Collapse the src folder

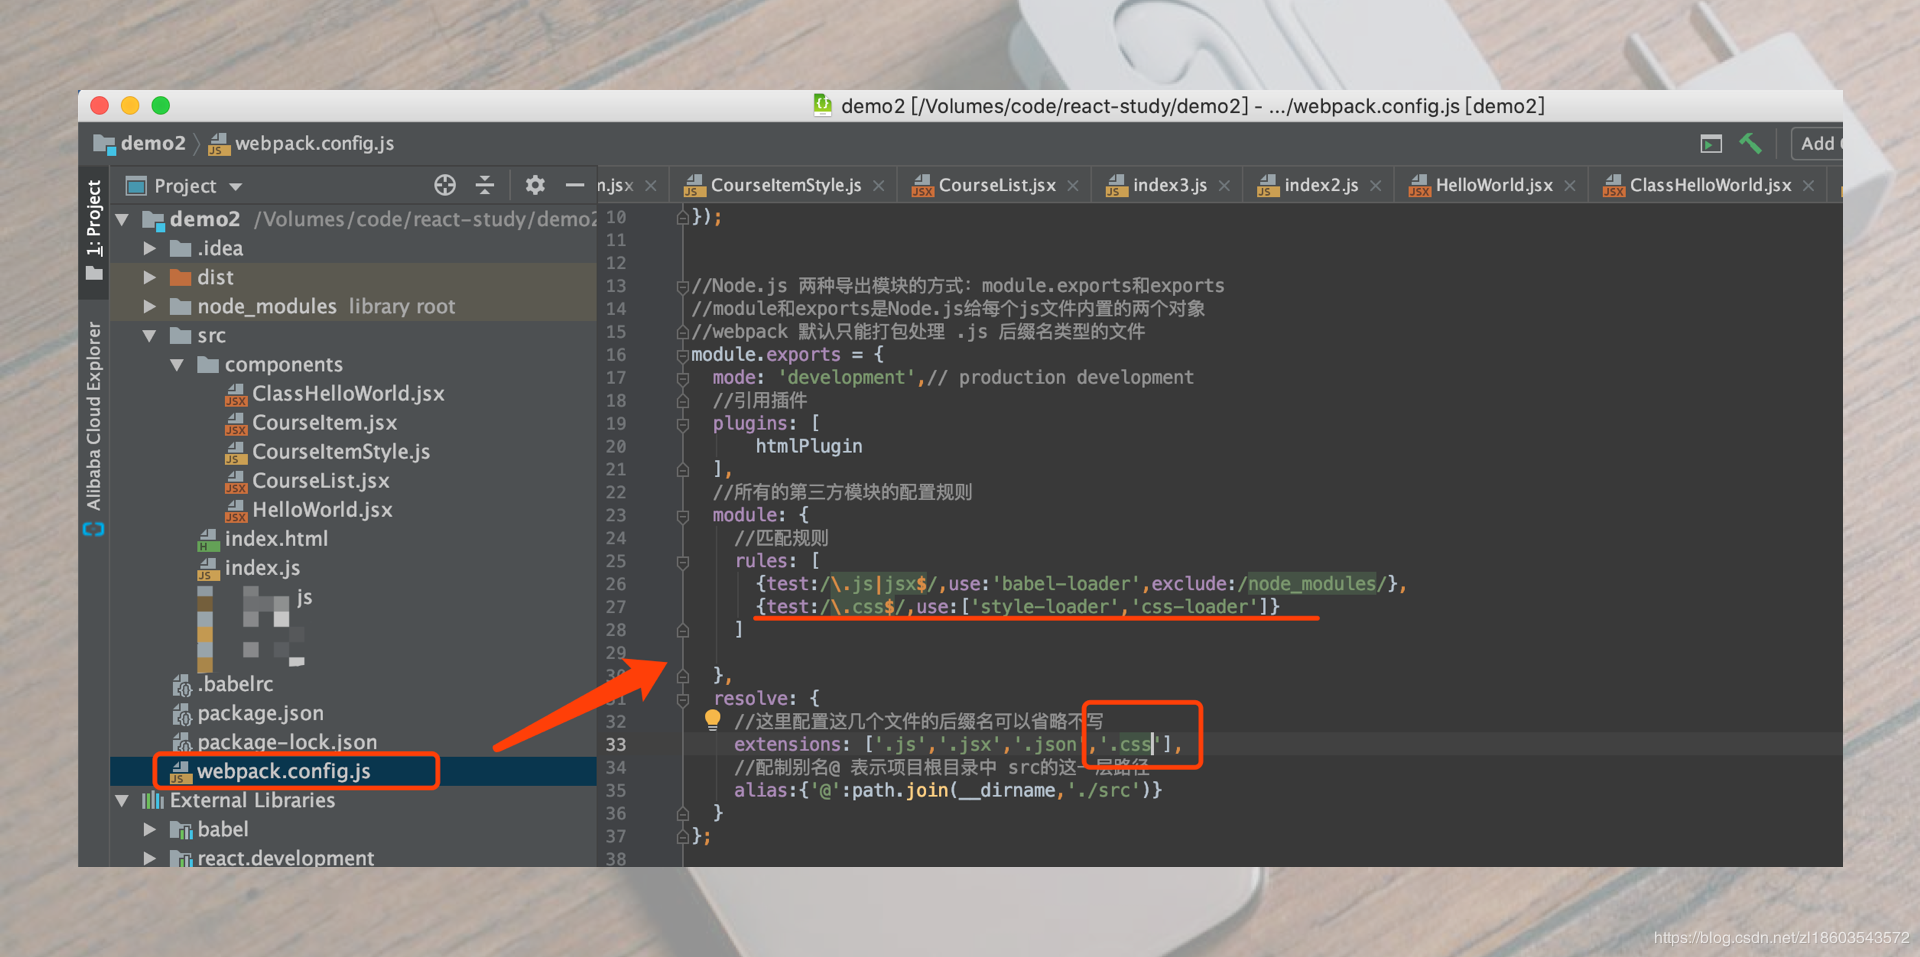coord(149,336)
